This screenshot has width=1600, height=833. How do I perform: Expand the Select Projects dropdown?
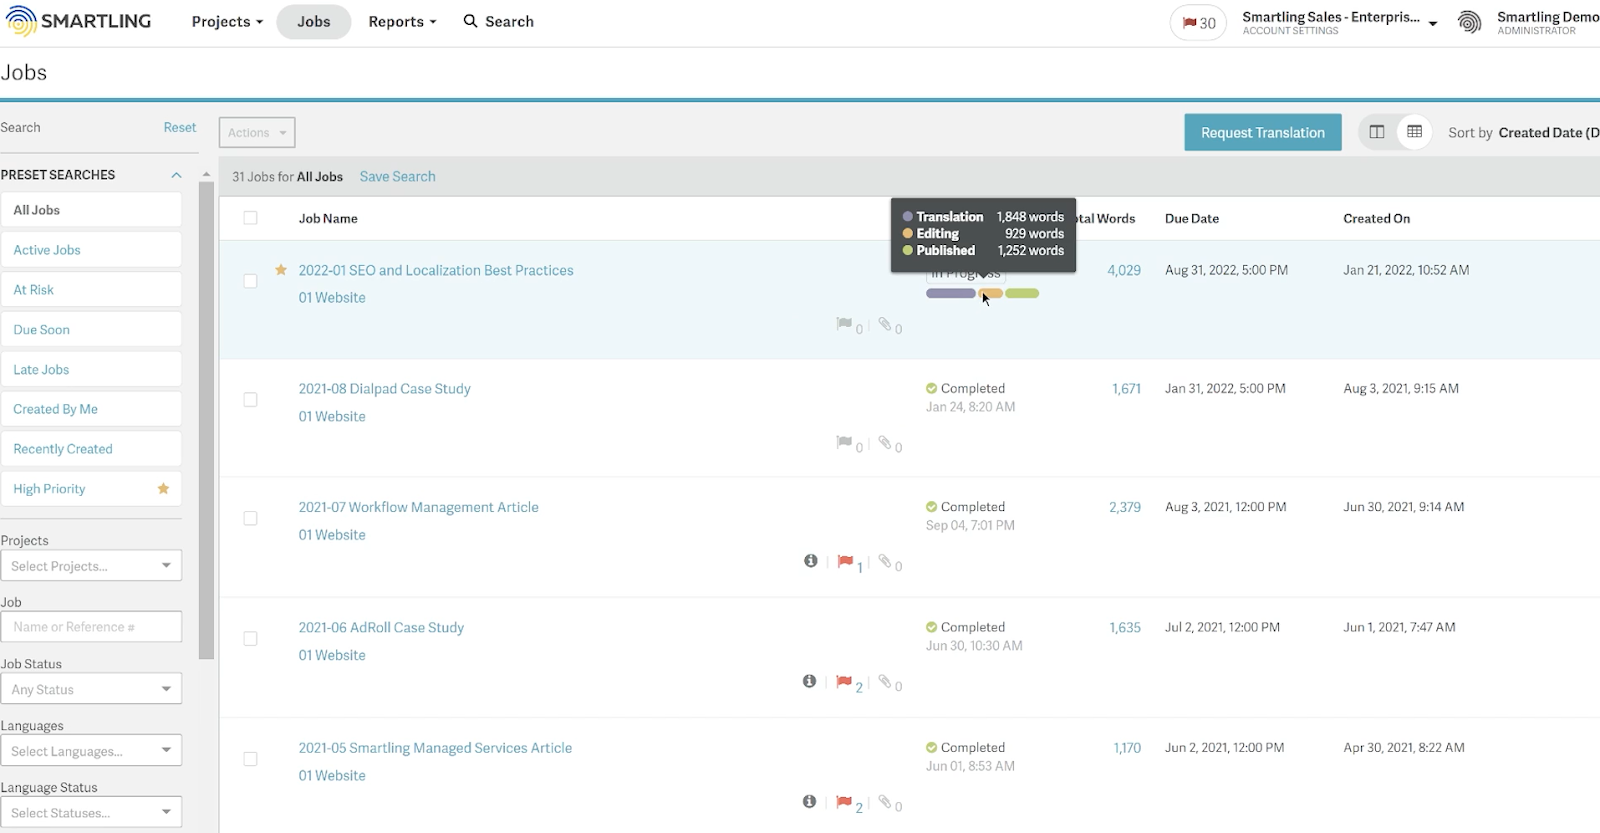click(91, 566)
